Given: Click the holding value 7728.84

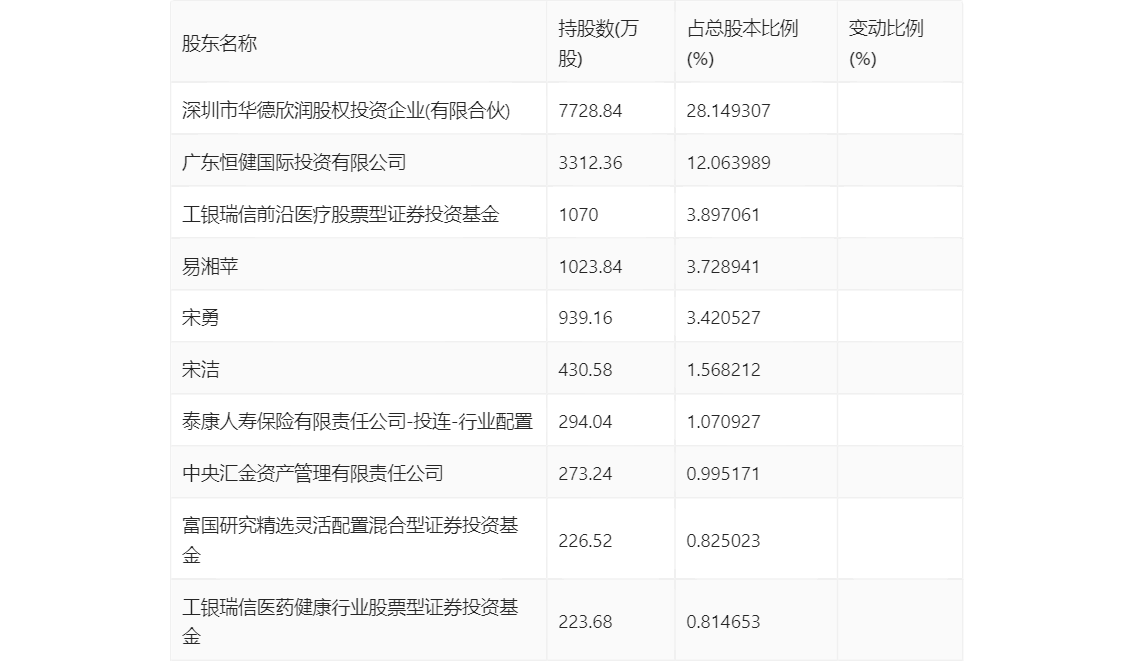Looking at the screenshot, I should tap(590, 111).
